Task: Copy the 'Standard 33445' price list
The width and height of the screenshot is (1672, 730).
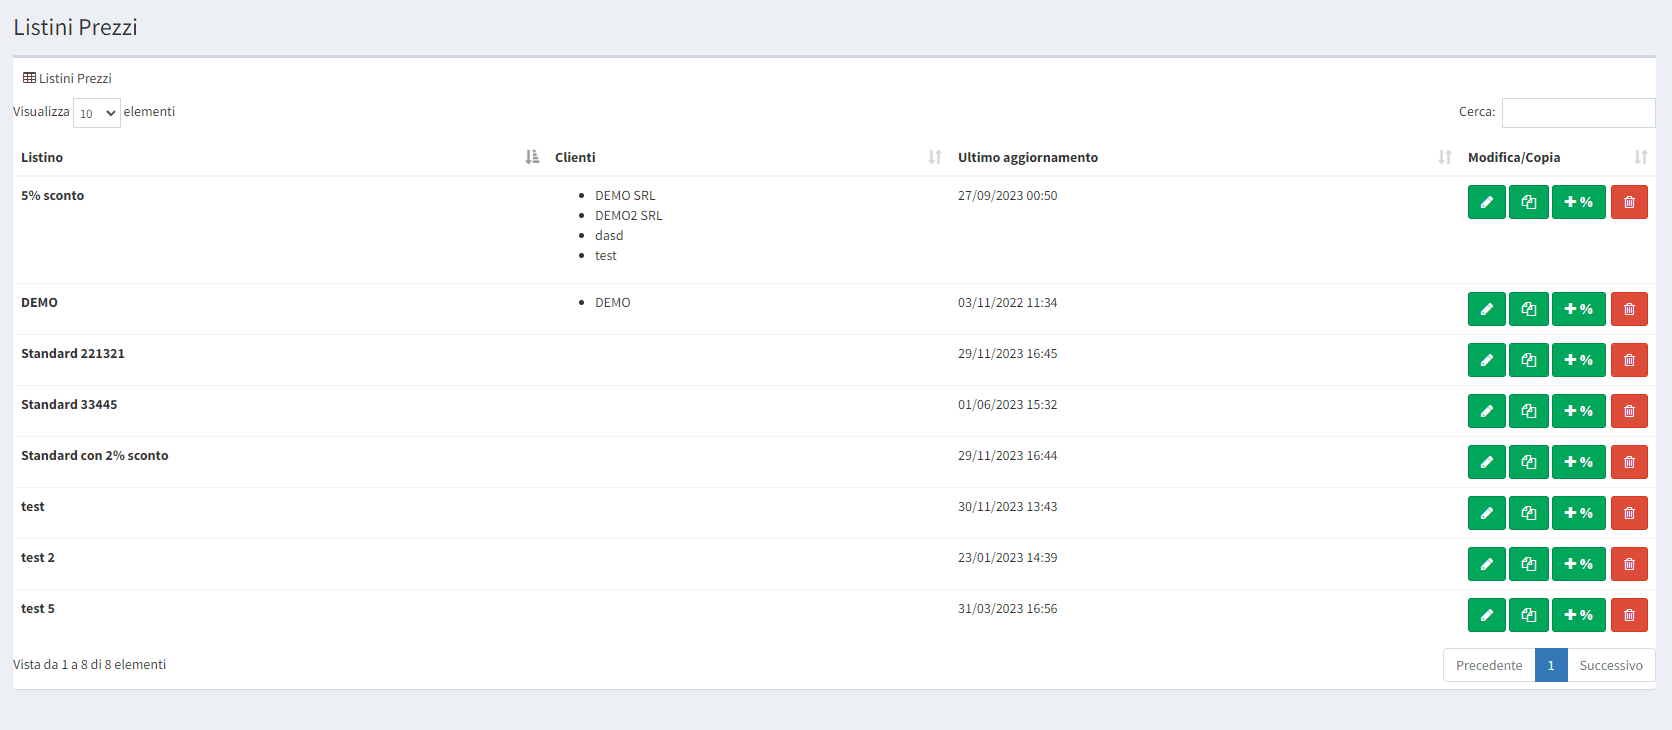Action: (1528, 411)
